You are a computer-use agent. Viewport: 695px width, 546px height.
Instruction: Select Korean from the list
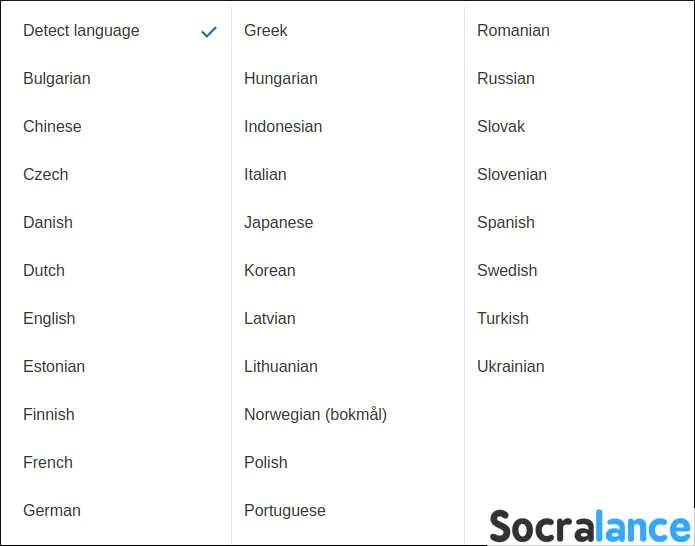click(x=270, y=271)
